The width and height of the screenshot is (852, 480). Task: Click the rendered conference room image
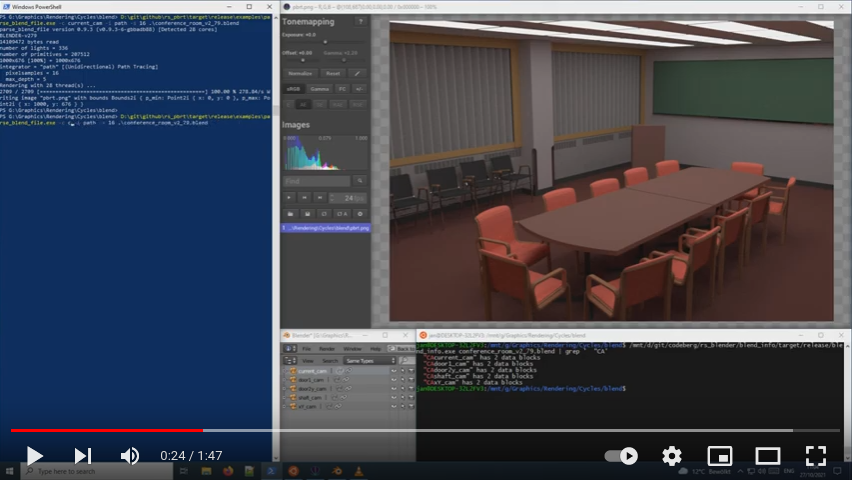coord(611,171)
